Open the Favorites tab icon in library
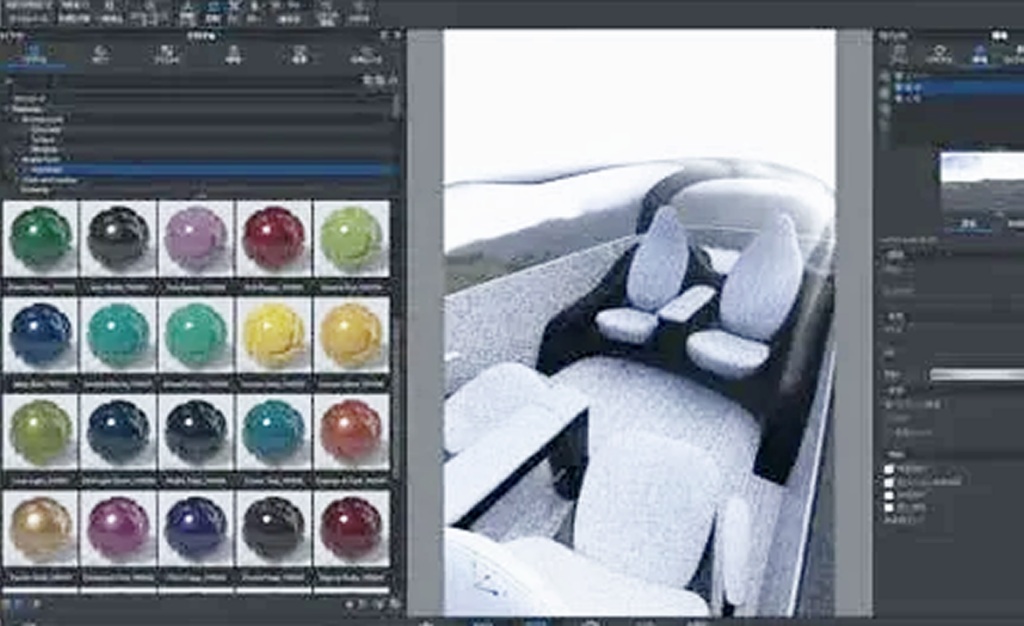The image size is (1024, 626). tap(366, 54)
